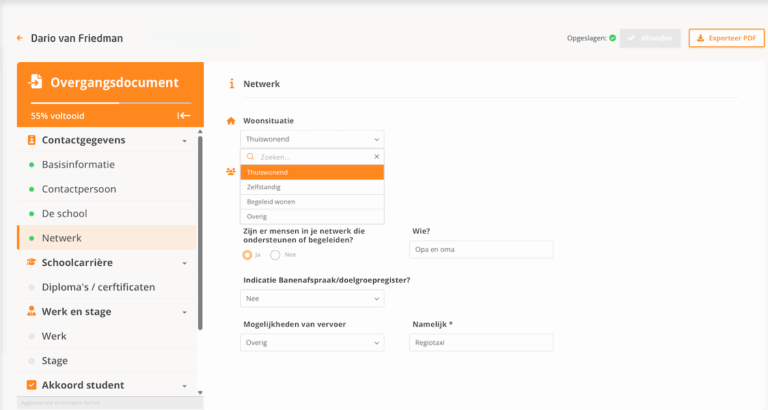Click the house icon next to Woonsituatie
The width and height of the screenshot is (768, 410).
[231, 121]
